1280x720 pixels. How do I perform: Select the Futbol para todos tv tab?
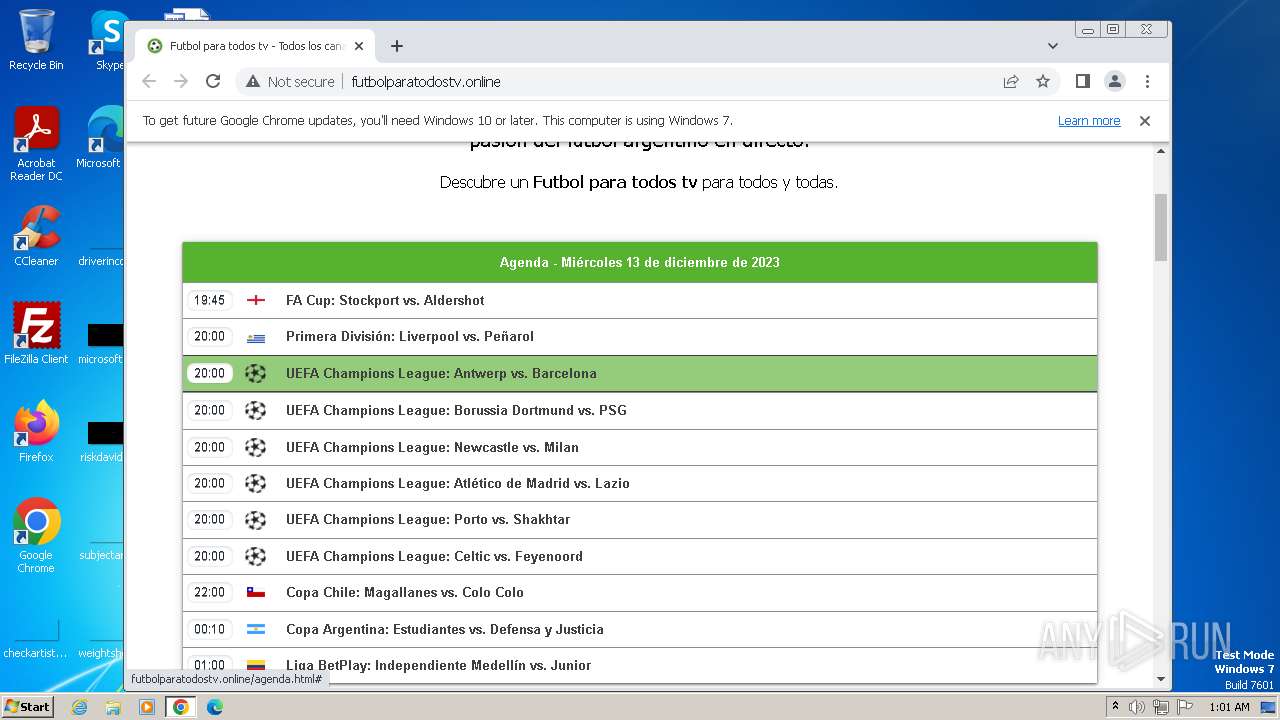point(255,46)
